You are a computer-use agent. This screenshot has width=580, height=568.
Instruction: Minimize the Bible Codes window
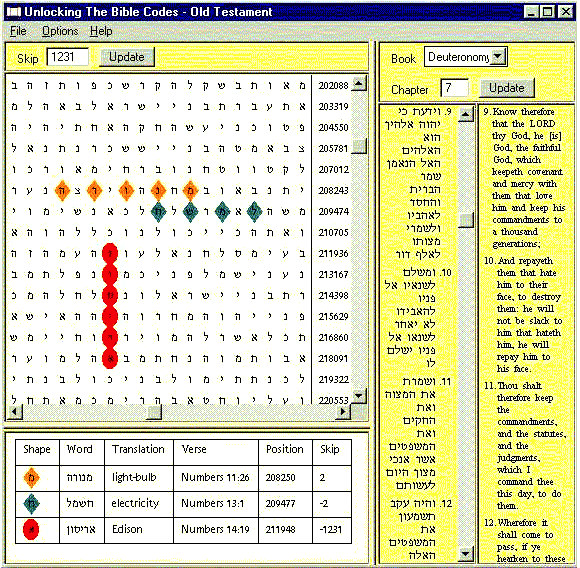531,12
